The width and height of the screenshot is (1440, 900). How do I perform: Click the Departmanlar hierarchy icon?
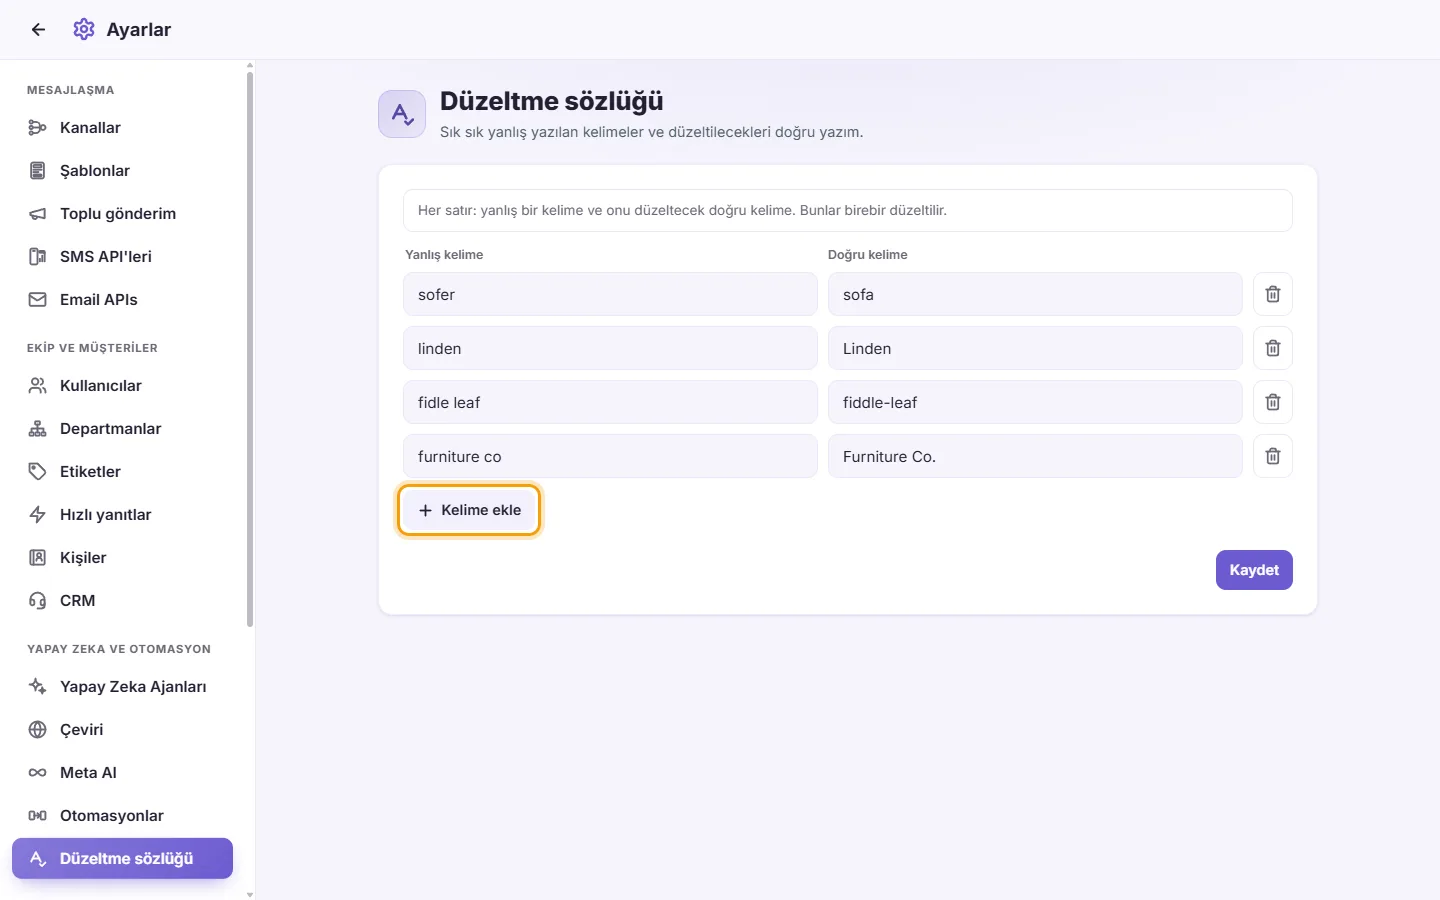click(x=38, y=429)
